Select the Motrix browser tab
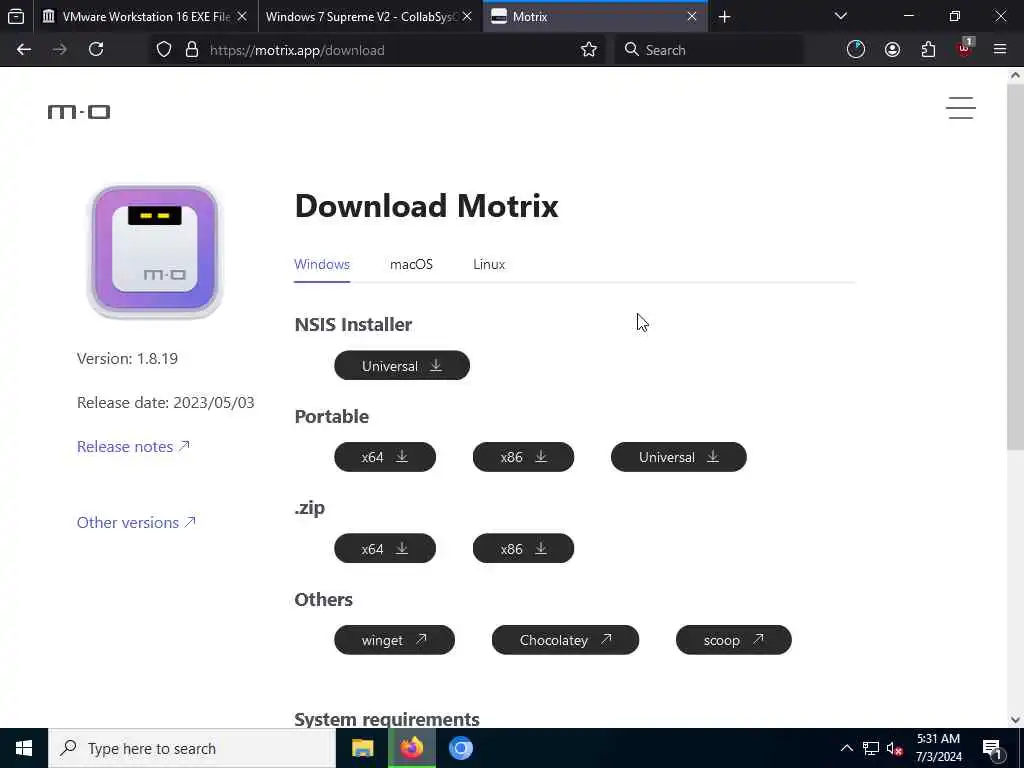This screenshot has height=768, width=1024. 595,16
